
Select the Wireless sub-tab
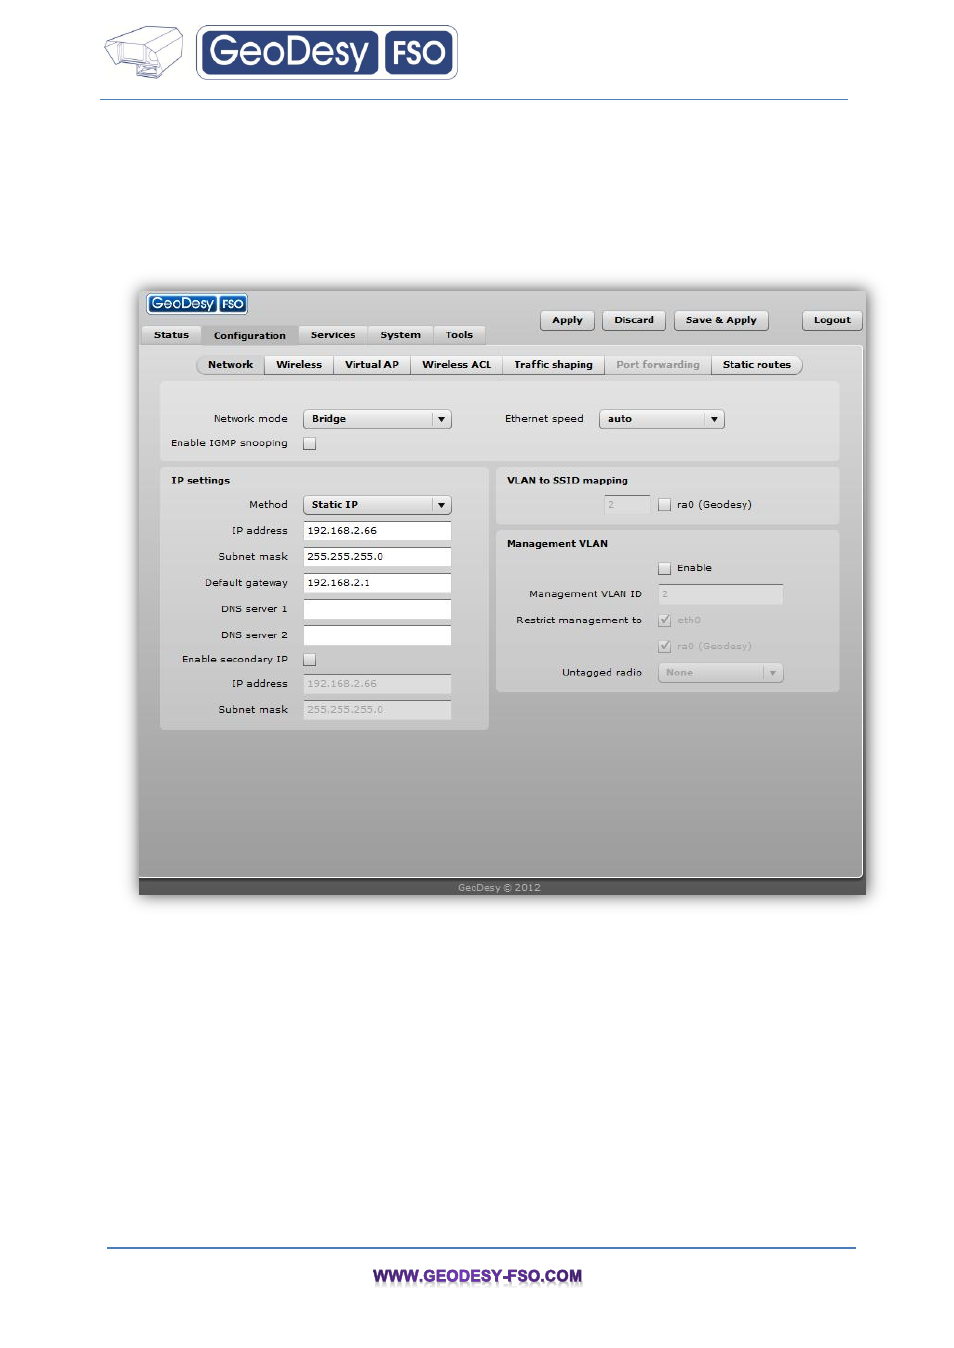(x=299, y=365)
